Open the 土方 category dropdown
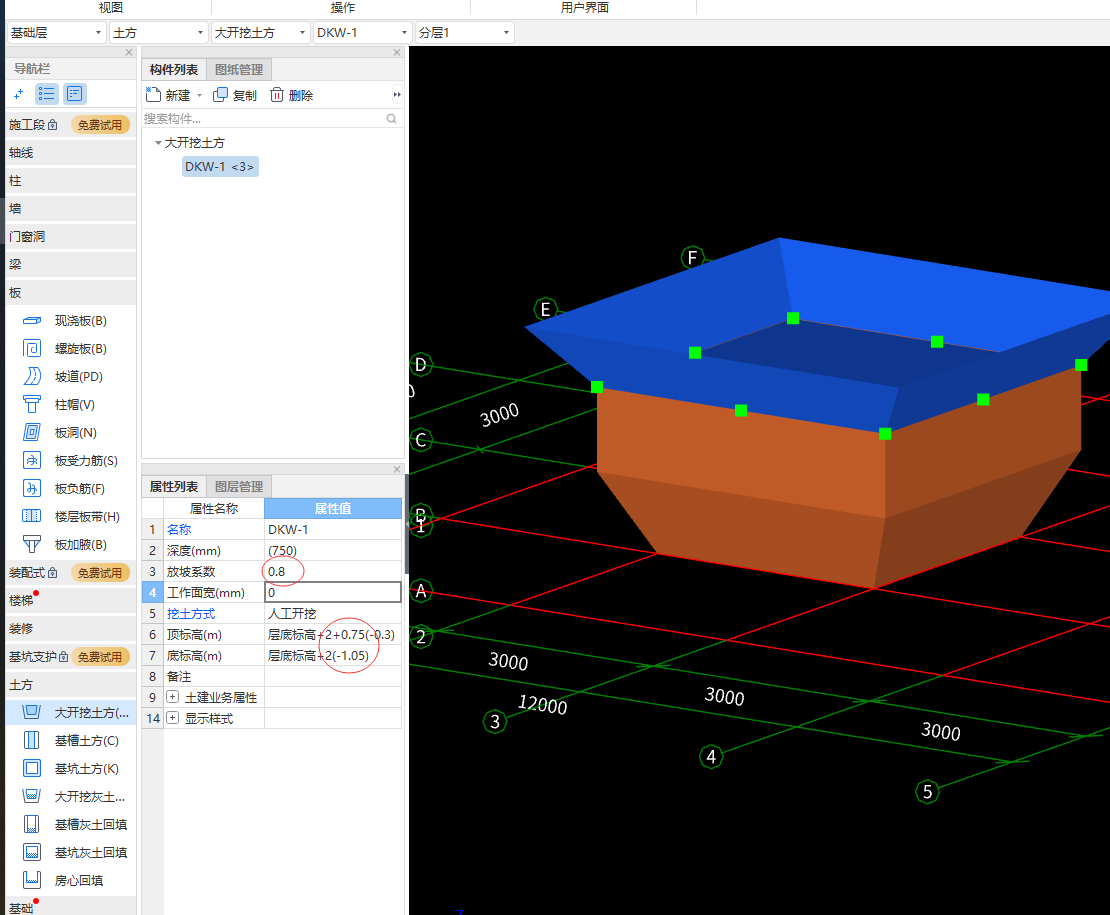The image size is (1110, 915). (158, 33)
